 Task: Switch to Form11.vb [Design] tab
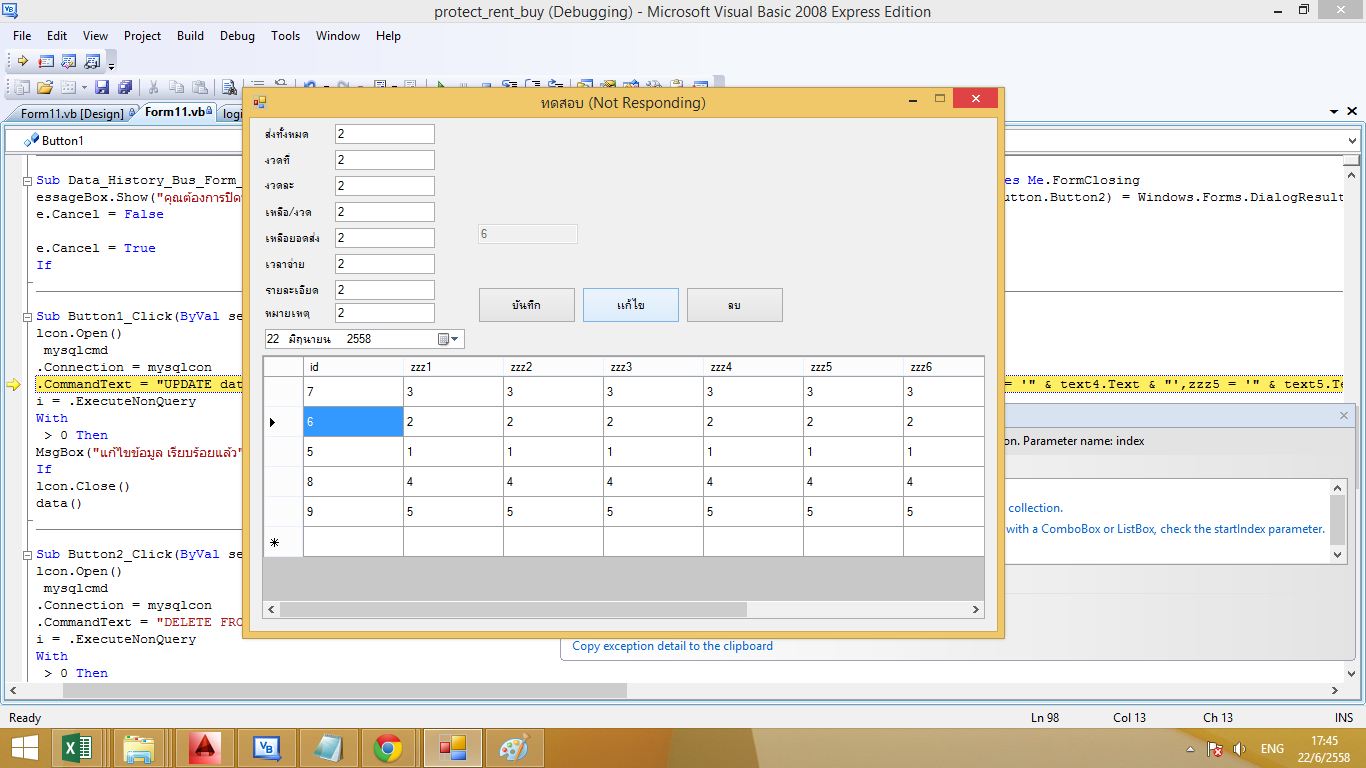pyautogui.click(x=71, y=113)
